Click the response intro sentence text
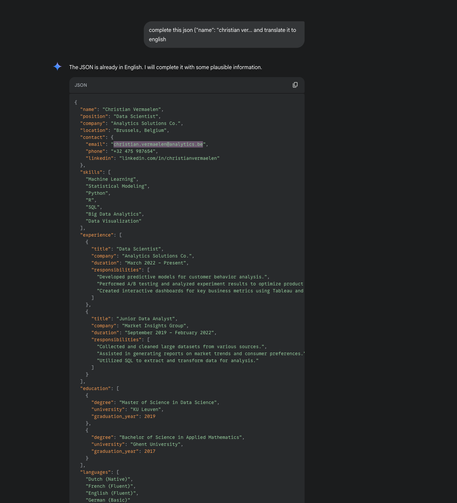The width and height of the screenshot is (457, 503). click(165, 67)
